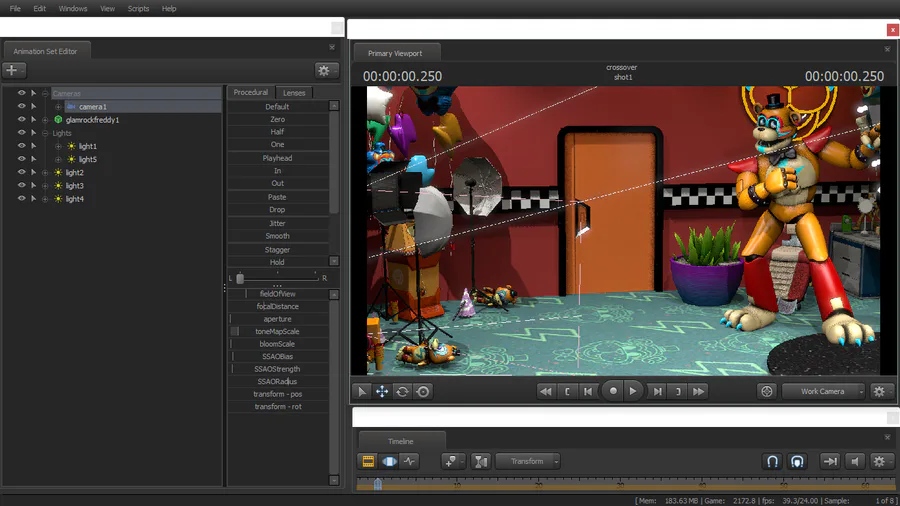Collapse the Lights tree group
This screenshot has width=900, height=506.
pyautogui.click(x=45, y=133)
